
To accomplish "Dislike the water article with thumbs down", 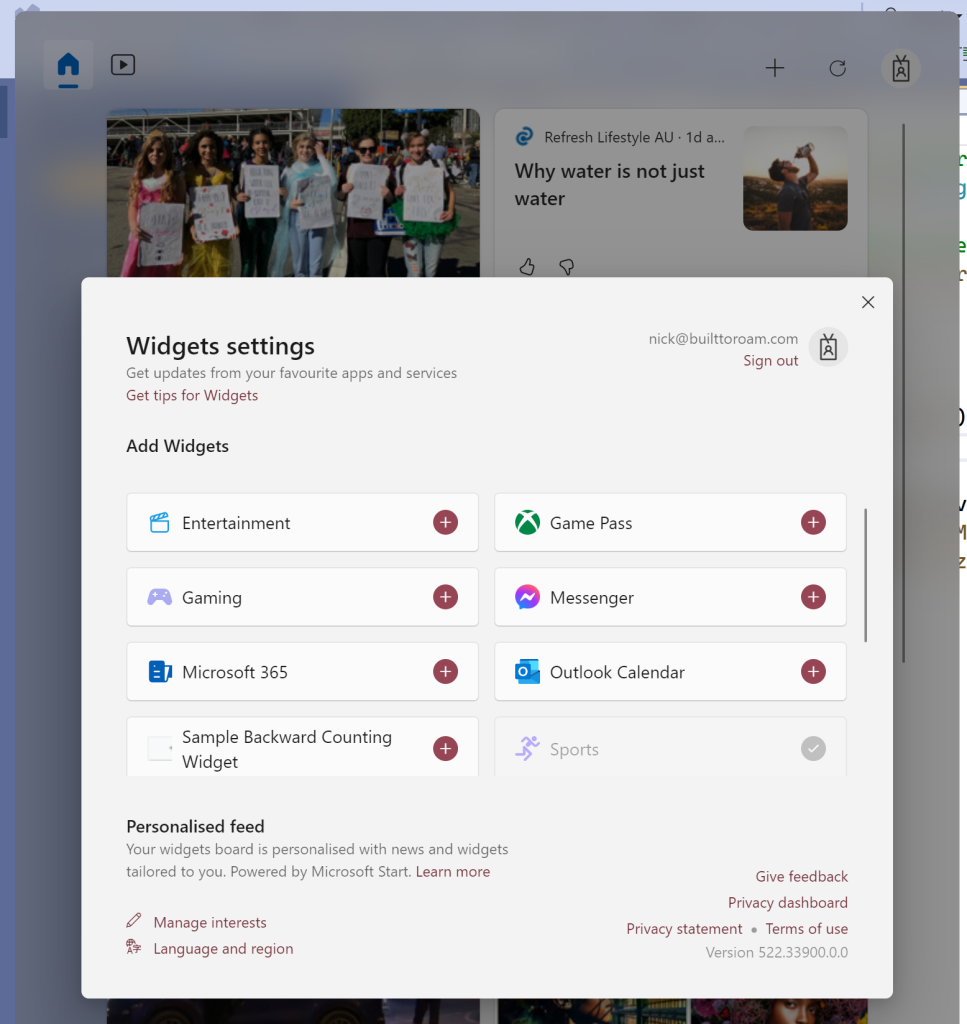I will pos(566,267).
